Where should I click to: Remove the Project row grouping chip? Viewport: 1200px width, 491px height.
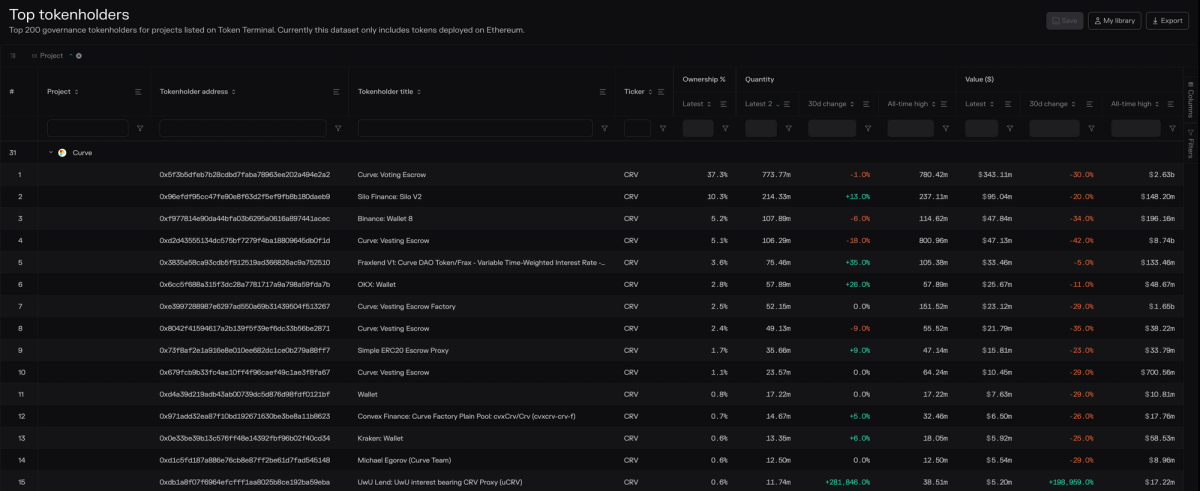(79, 56)
